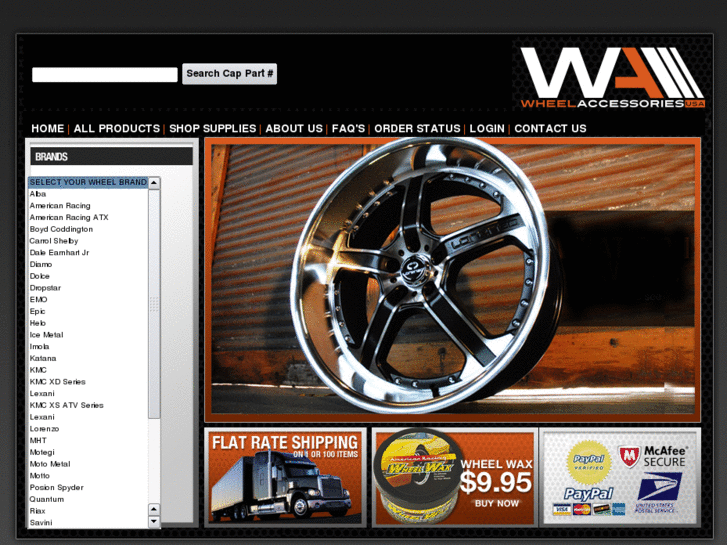
Task: Select Motegi brand
Action: (88, 452)
